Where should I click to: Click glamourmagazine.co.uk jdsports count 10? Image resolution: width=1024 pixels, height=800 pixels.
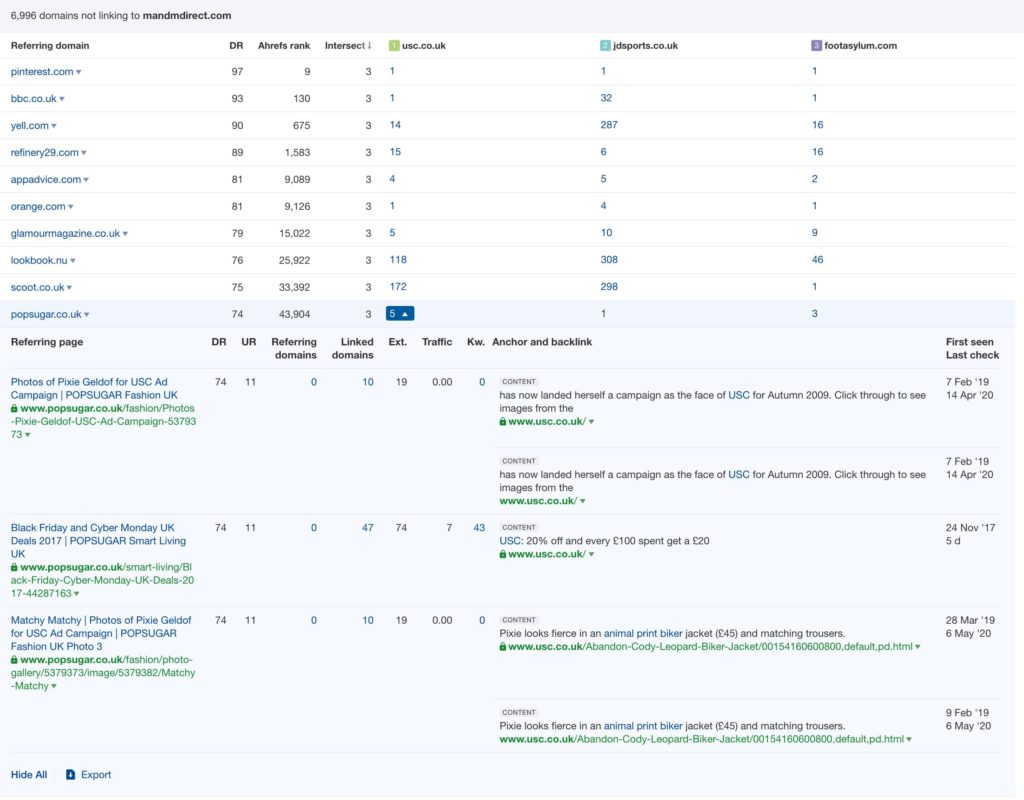point(606,233)
